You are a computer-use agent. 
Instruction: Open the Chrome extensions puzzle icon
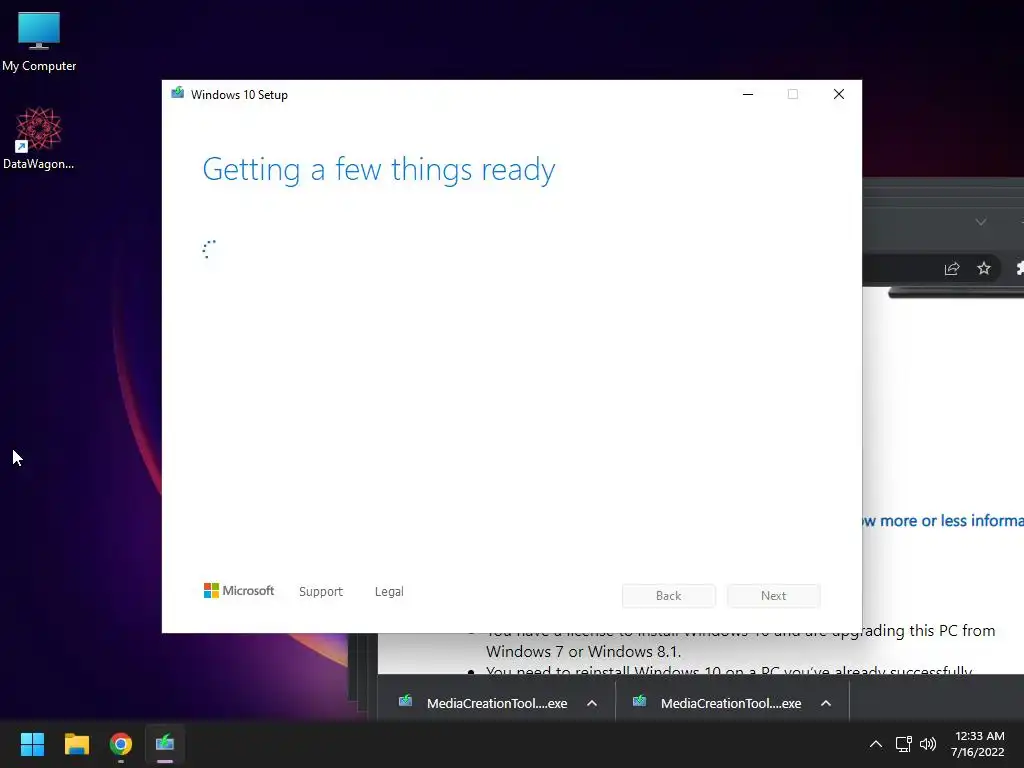tap(1019, 268)
